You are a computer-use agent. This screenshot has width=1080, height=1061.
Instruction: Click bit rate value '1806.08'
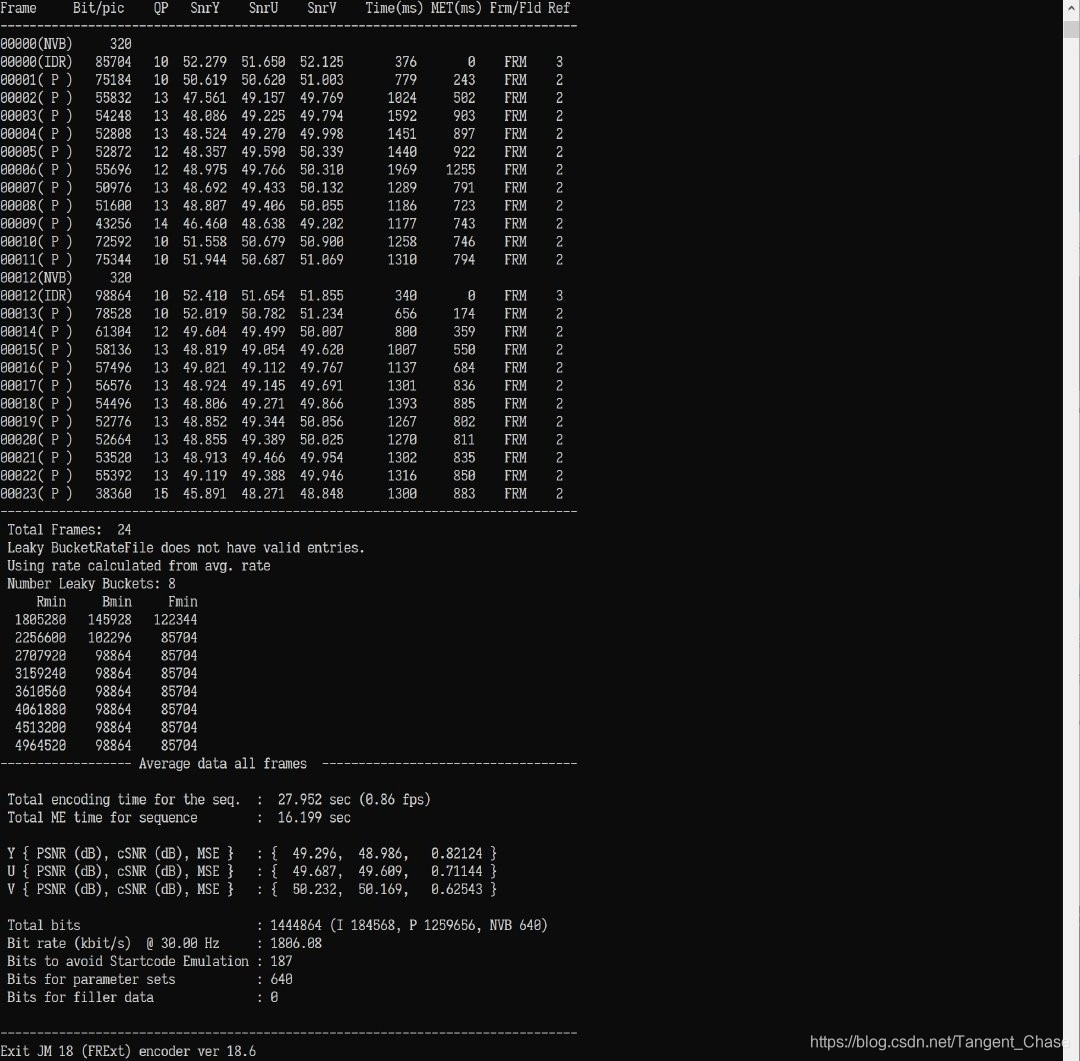pos(295,943)
